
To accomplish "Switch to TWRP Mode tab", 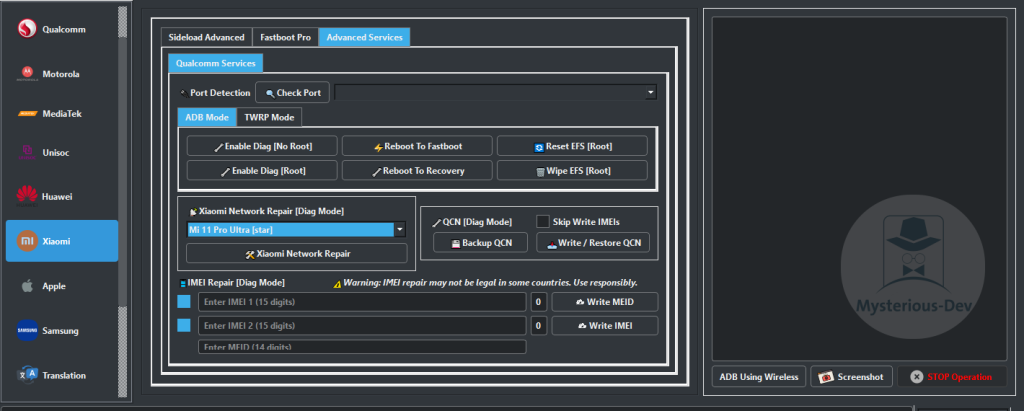I will click(269, 118).
